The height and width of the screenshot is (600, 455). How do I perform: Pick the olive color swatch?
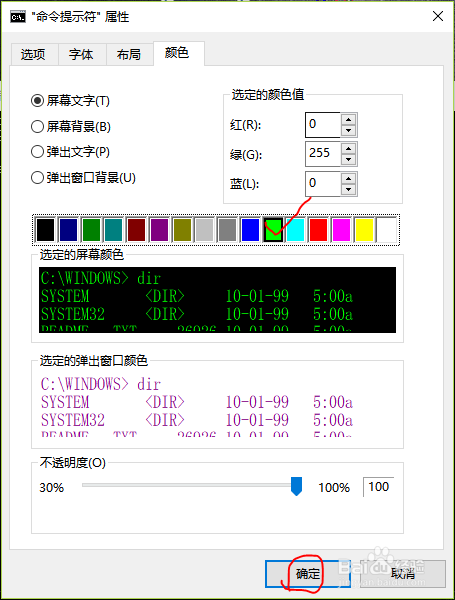click(182, 230)
